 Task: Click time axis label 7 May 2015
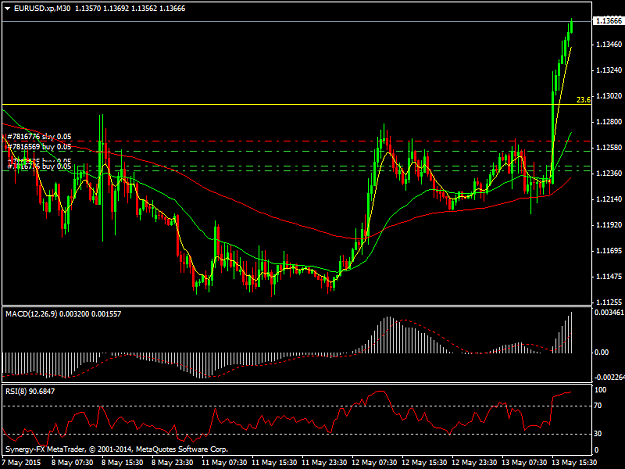click(x=22, y=462)
